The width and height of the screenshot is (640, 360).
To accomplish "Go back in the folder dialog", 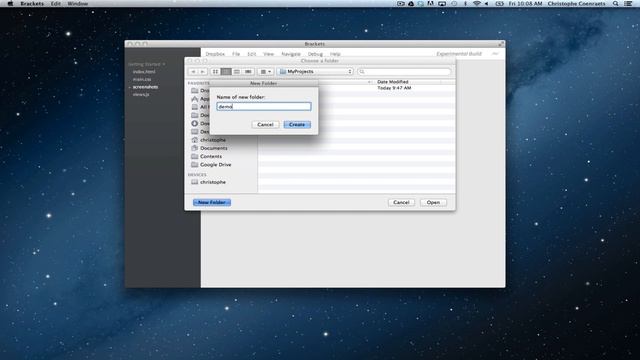I will coord(193,72).
